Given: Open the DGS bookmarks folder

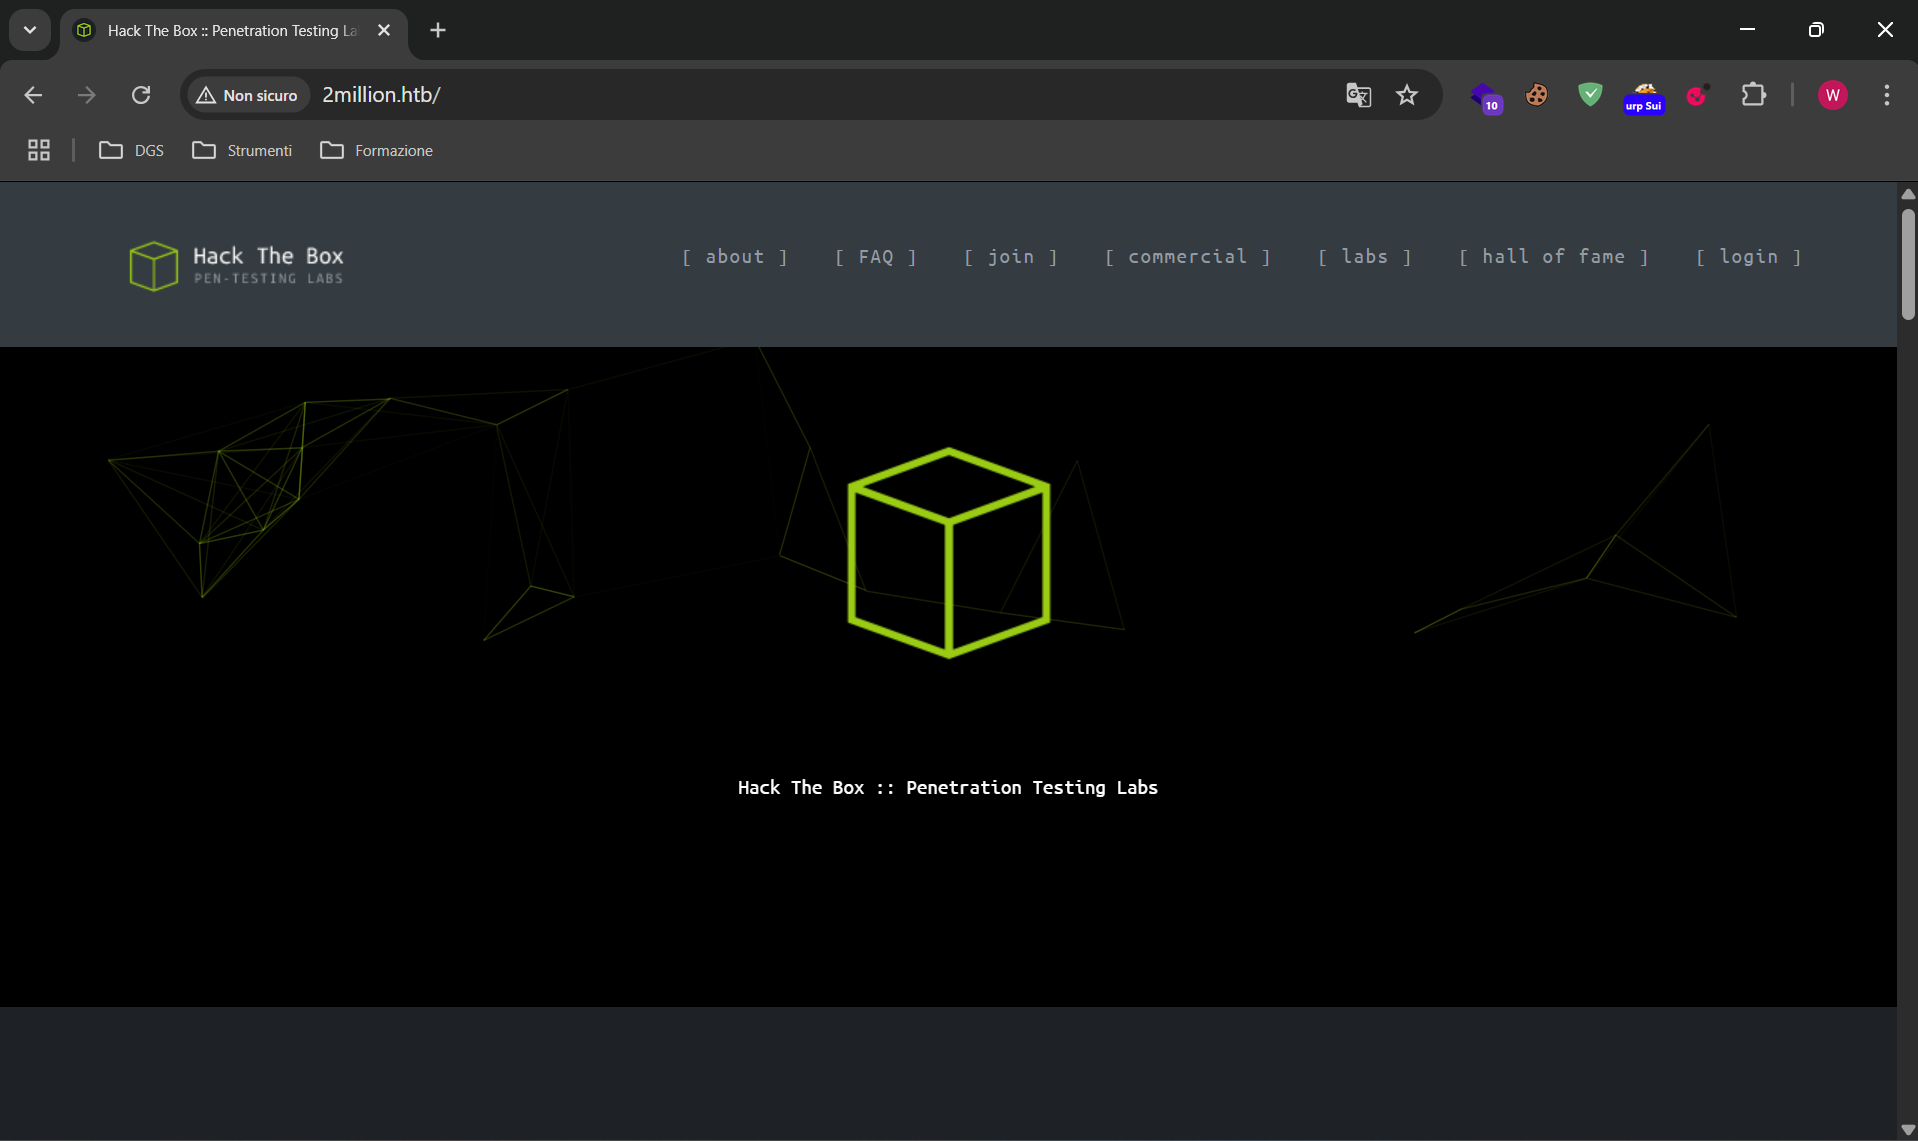Looking at the screenshot, I should tap(131, 150).
